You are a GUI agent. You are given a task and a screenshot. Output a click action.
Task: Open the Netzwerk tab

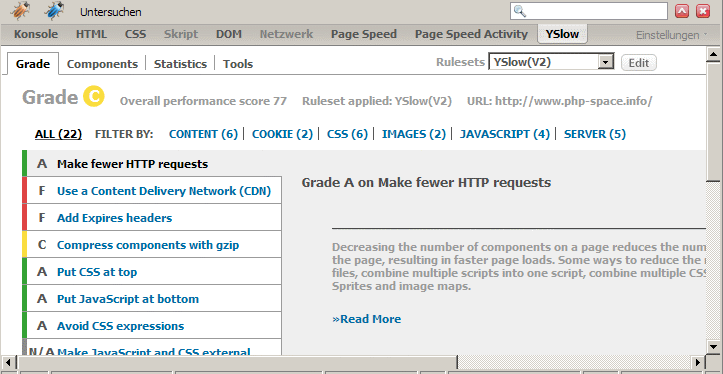(x=286, y=34)
